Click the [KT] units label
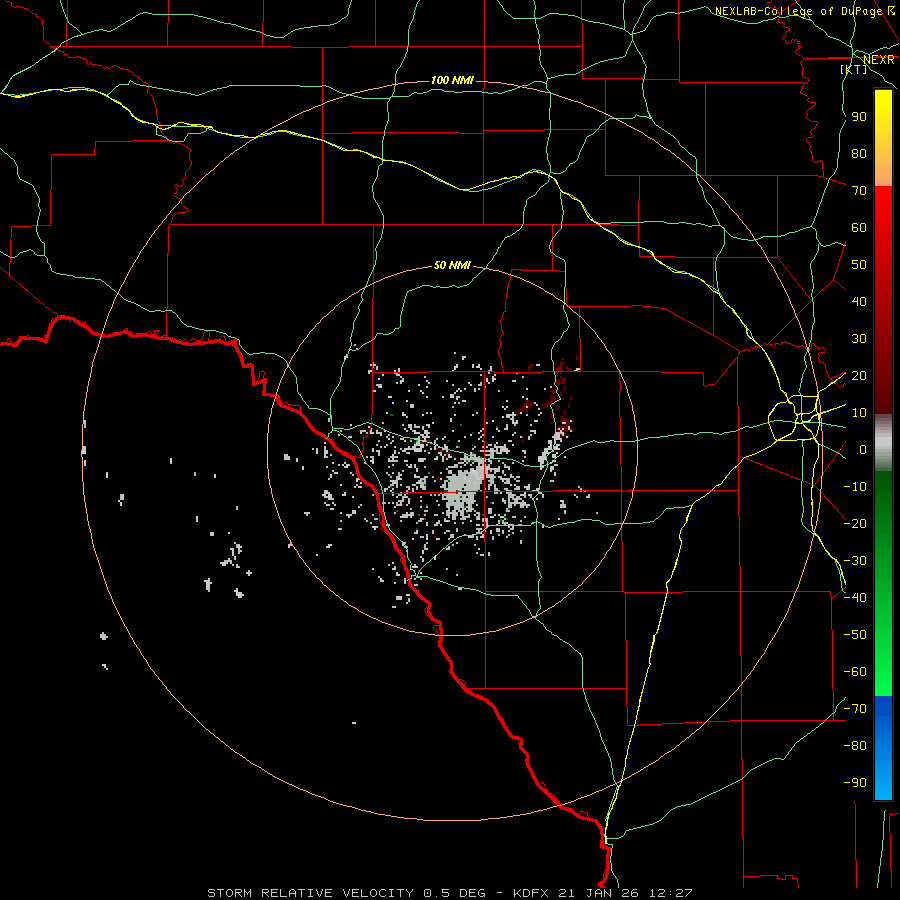The image size is (900, 900). pyautogui.click(x=854, y=69)
